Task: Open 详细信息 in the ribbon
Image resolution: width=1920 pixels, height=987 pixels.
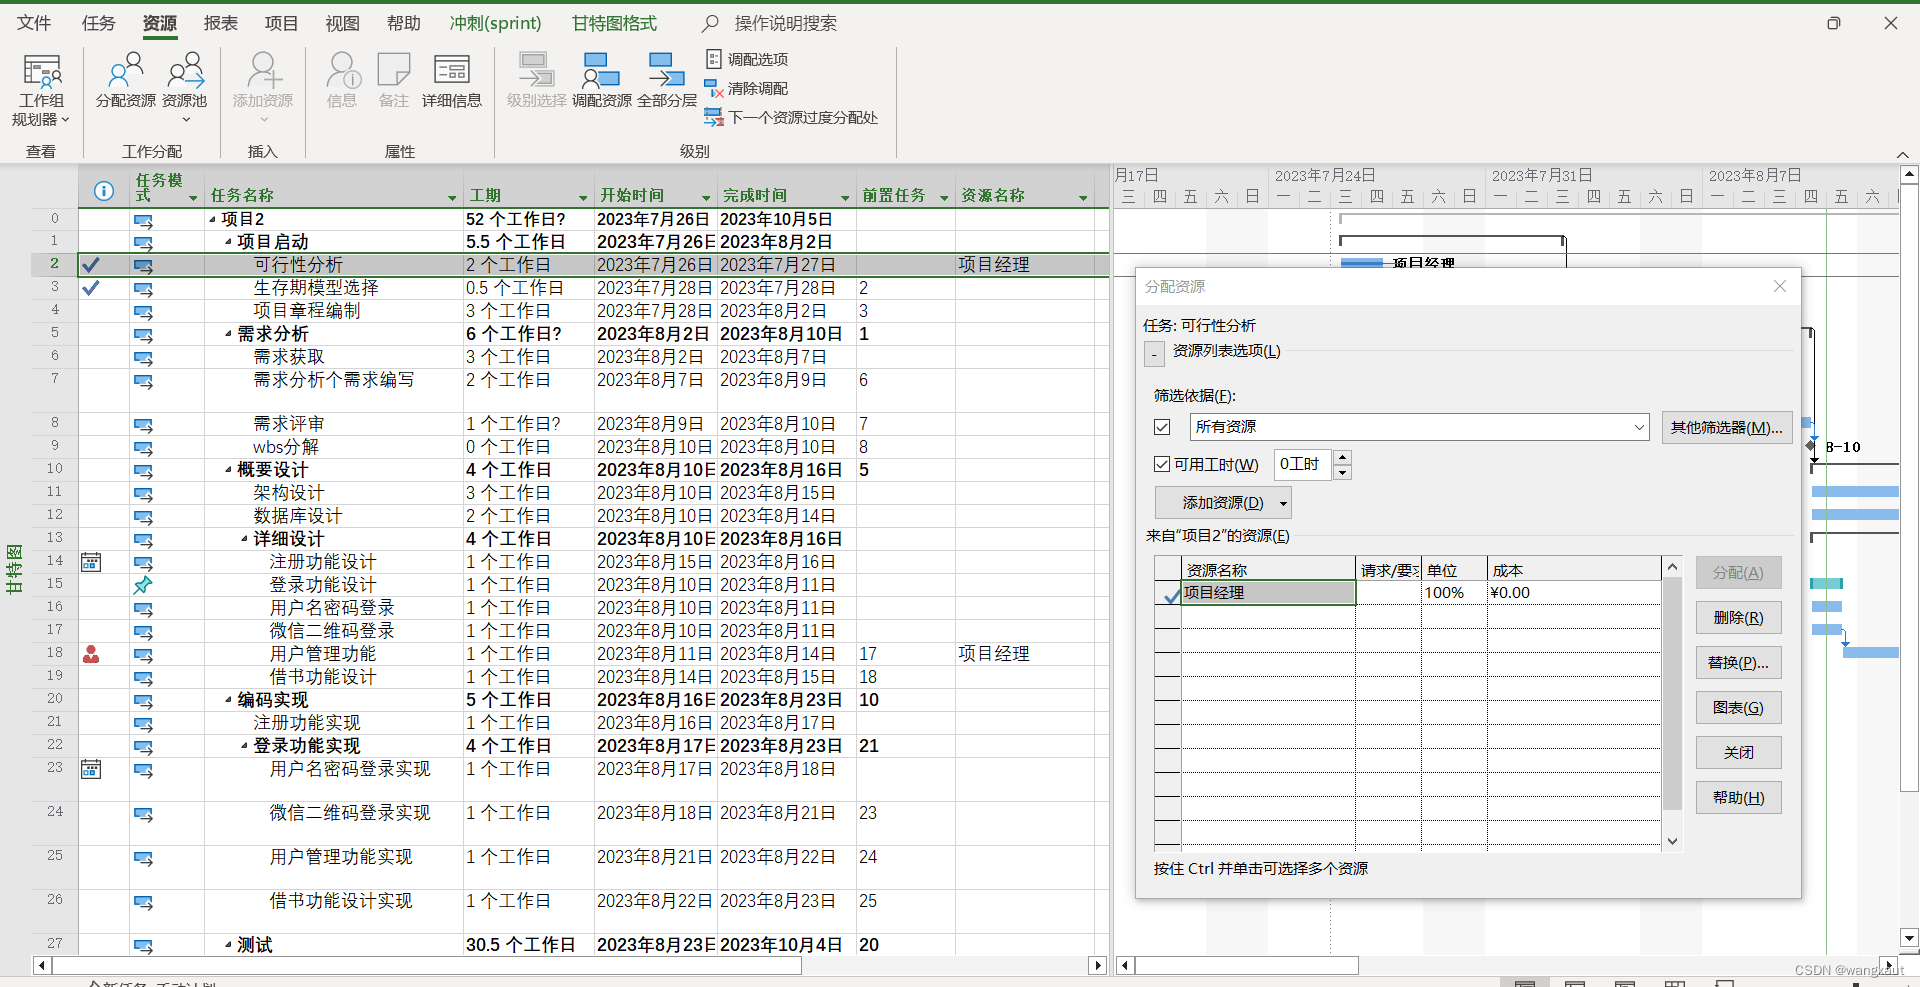Action: (452, 80)
